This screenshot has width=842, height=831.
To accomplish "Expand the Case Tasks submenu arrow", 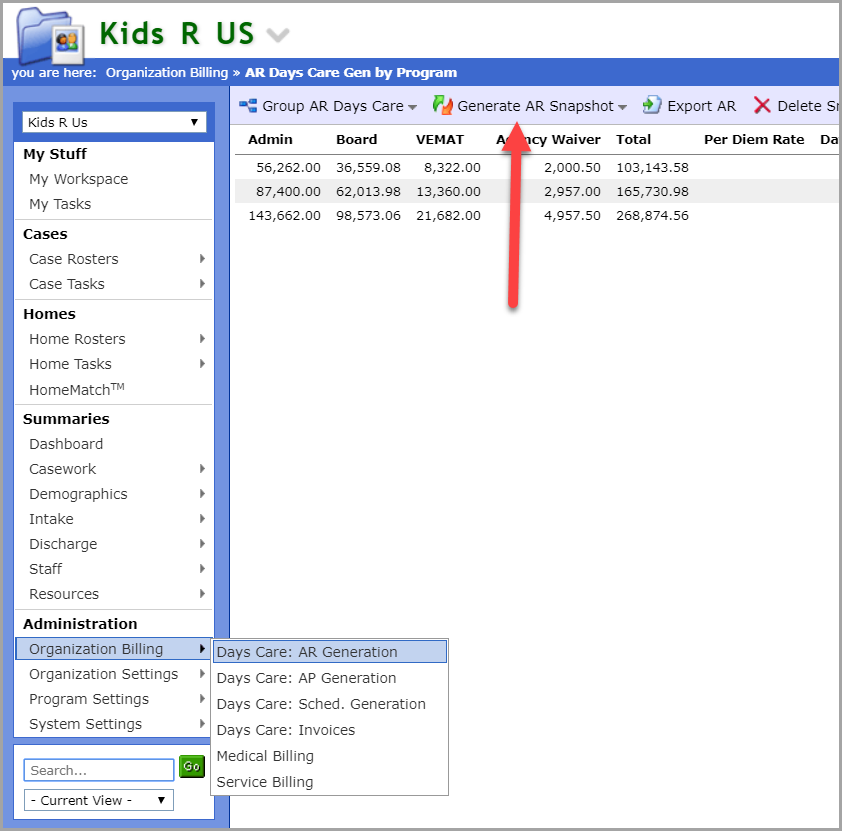I will (x=202, y=283).
